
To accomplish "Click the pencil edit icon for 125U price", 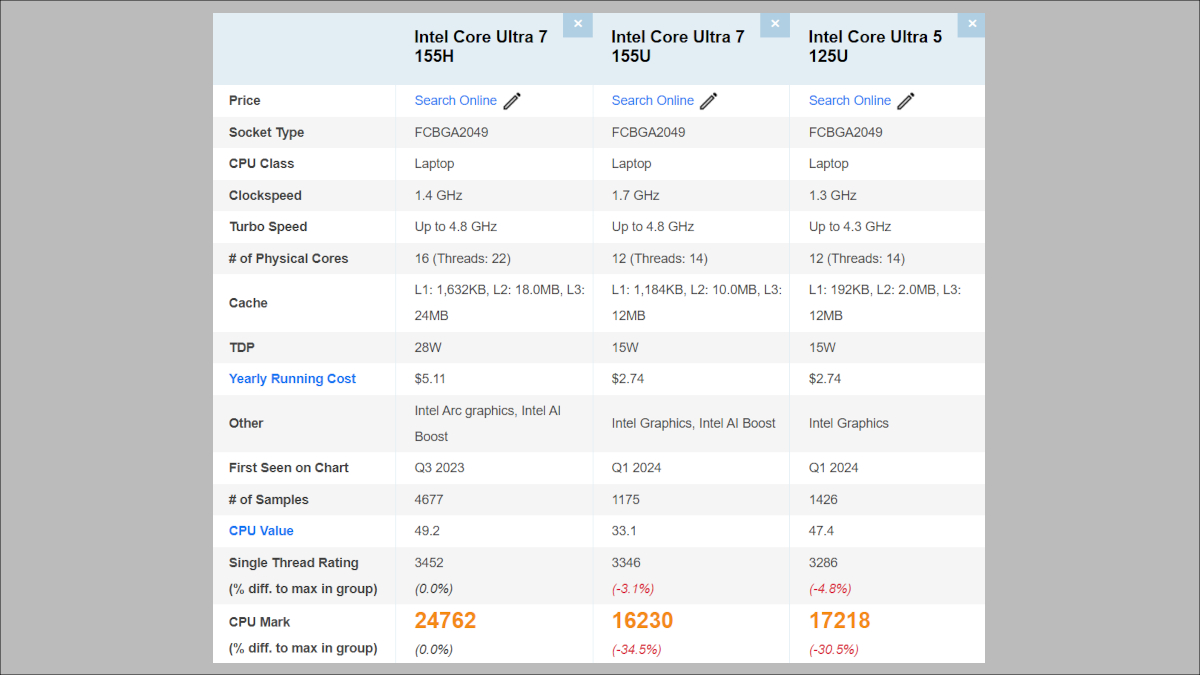I will coord(906,101).
